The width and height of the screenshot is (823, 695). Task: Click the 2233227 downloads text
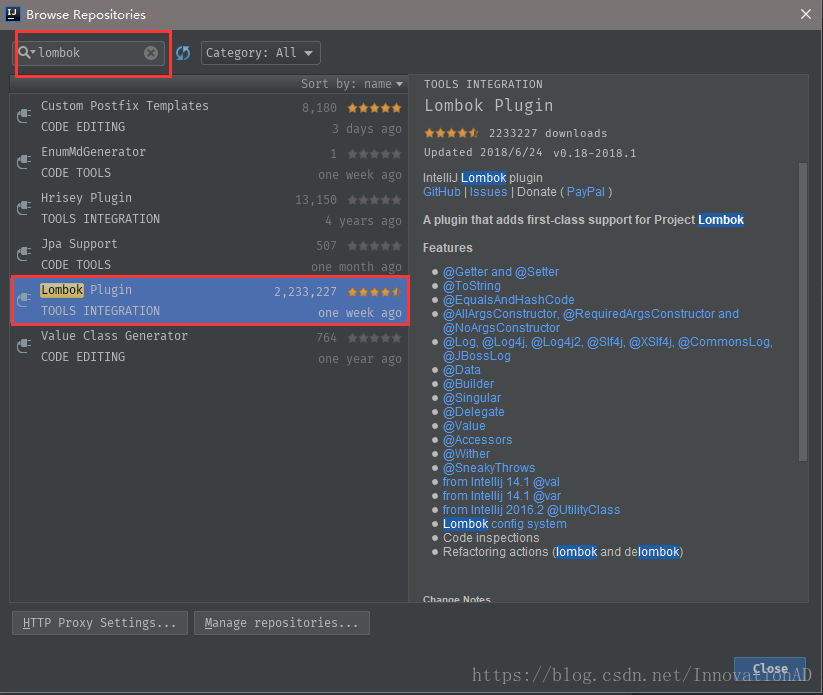[547, 133]
